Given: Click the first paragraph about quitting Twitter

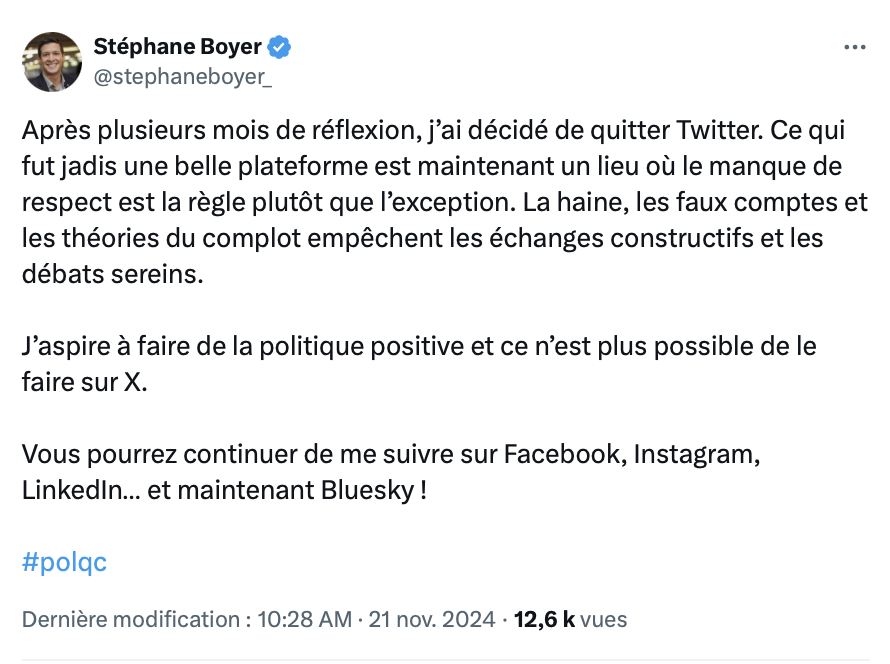Looking at the screenshot, I should pos(445,202).
